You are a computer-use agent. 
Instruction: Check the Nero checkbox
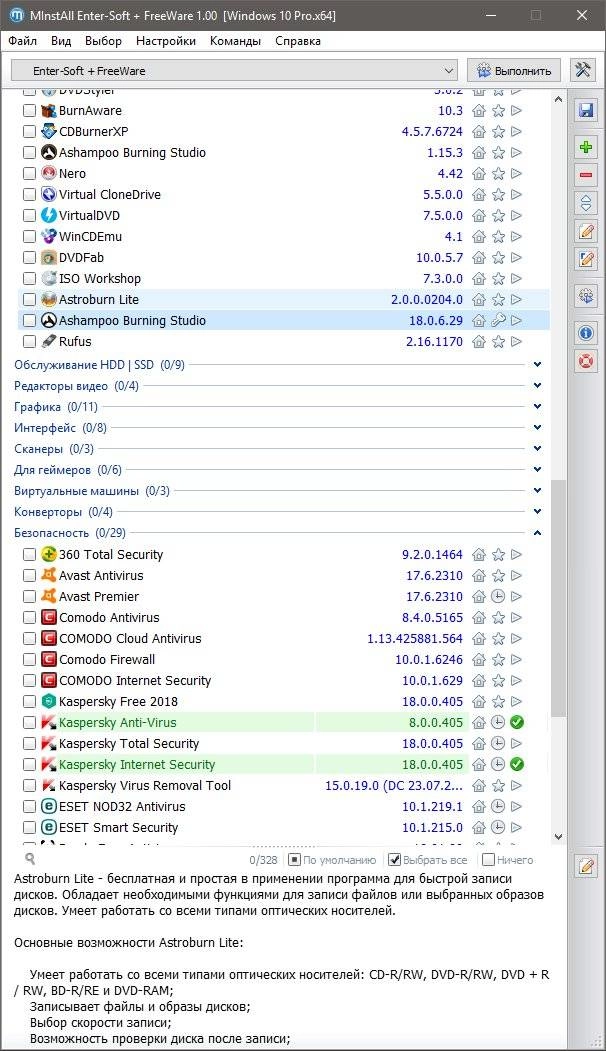[x=29, y=174]
